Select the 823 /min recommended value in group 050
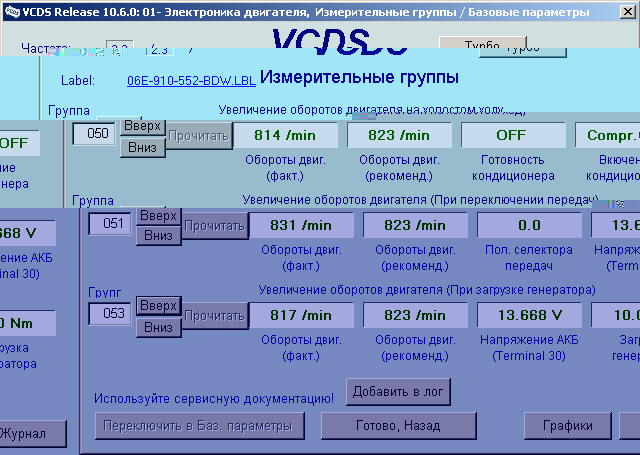640x455 pixels. [x=399, y=135]
